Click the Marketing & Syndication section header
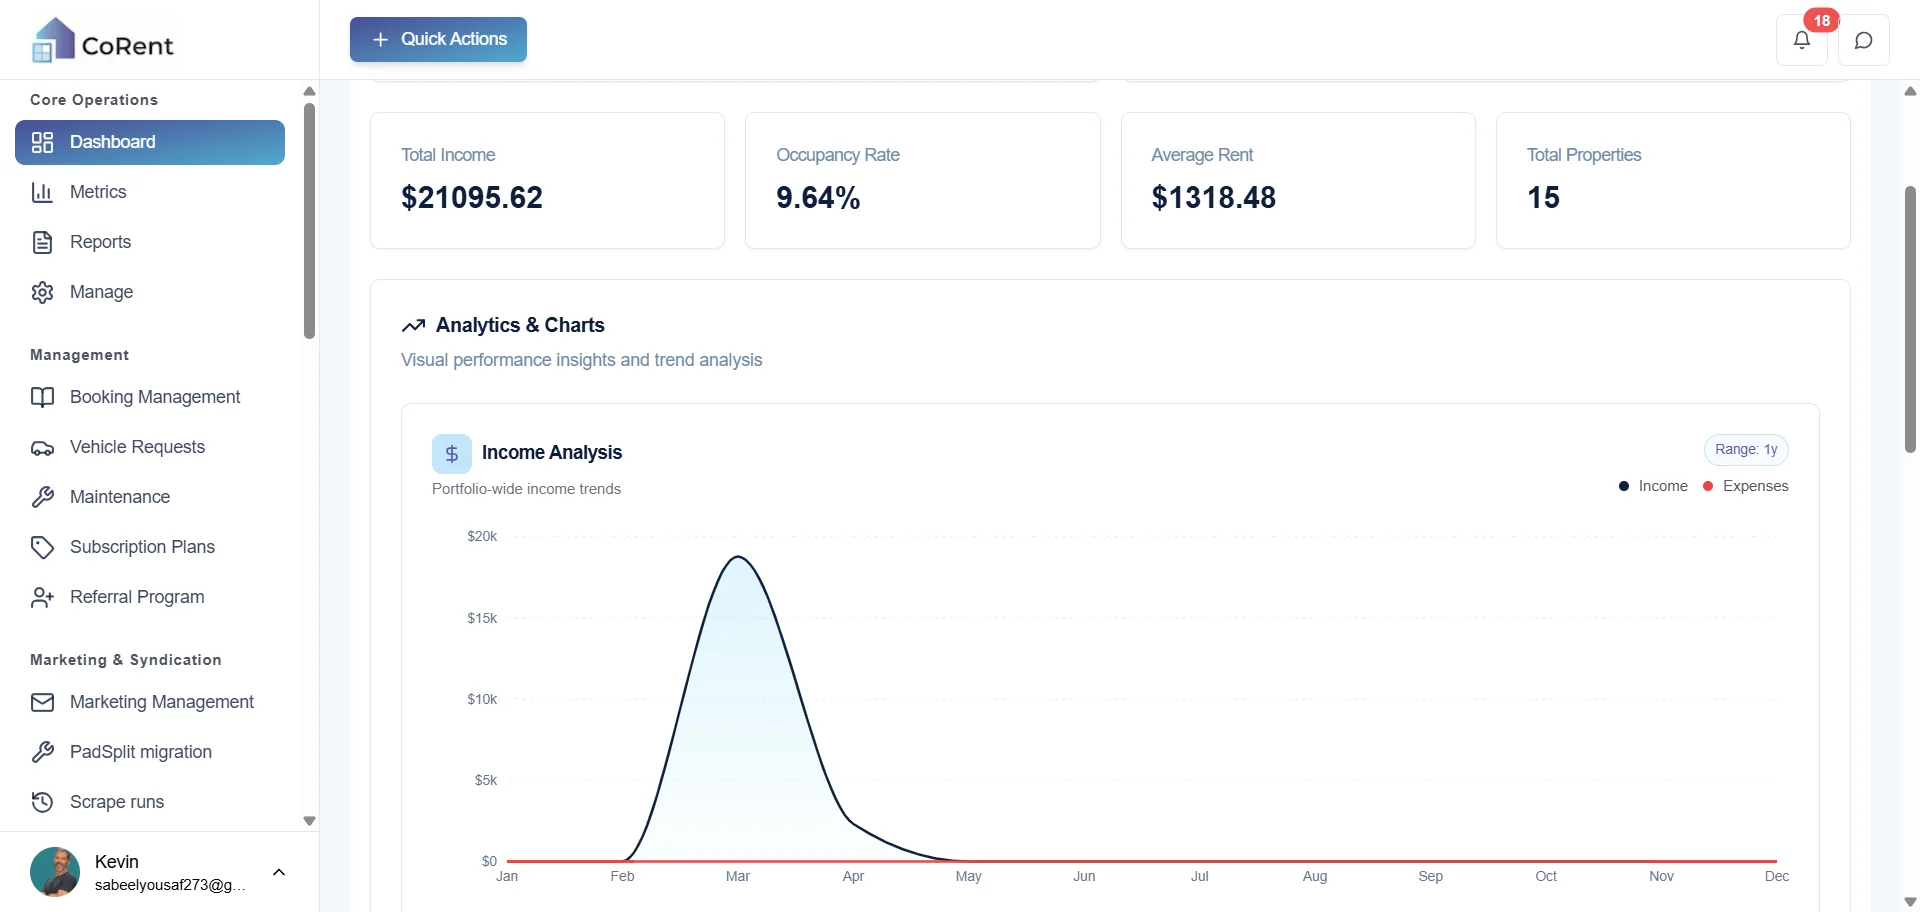This screenshot has width=1920, height=912. (126, 660)
